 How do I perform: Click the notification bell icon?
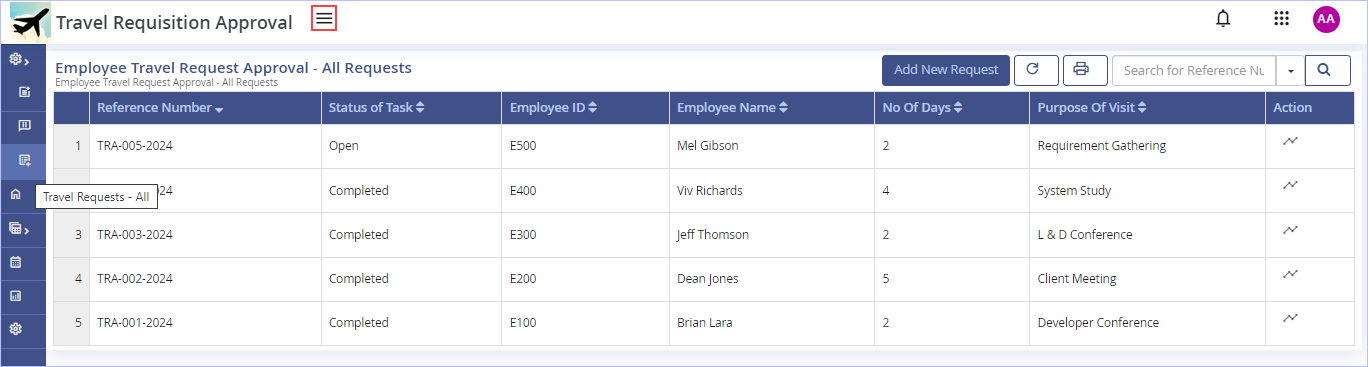click(1223, 18)
